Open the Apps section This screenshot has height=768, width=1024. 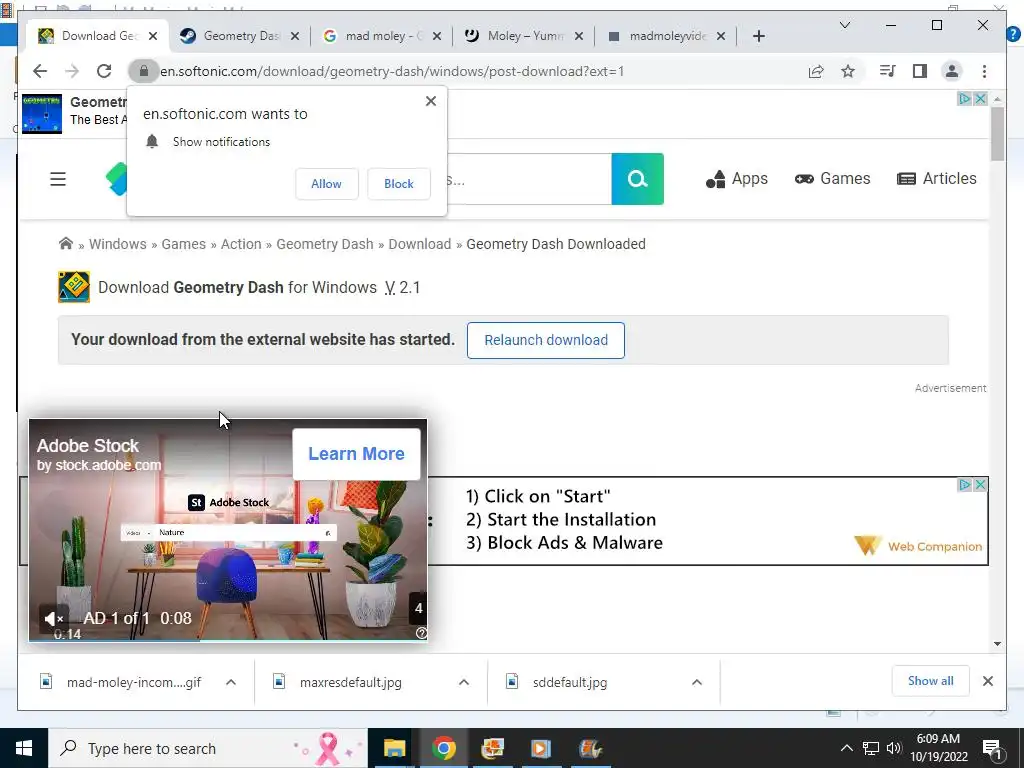(737, 179)
